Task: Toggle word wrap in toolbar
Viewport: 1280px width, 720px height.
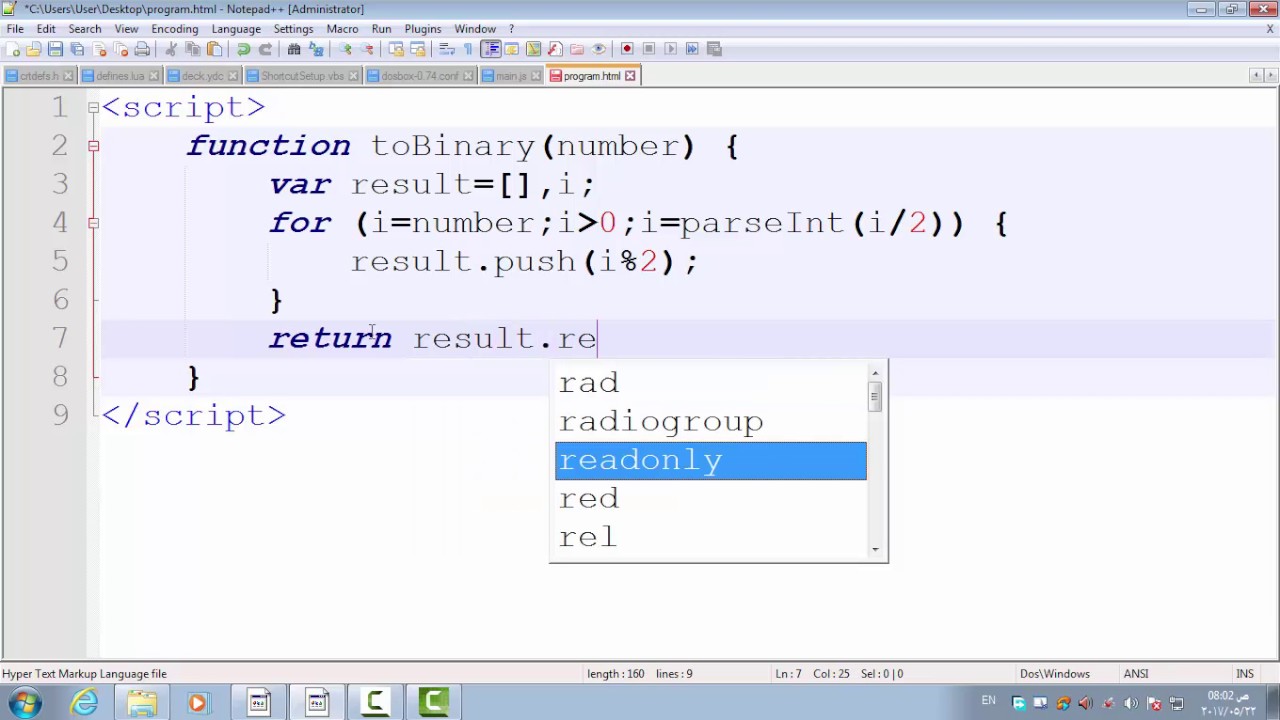Action: tap(446, 49)
